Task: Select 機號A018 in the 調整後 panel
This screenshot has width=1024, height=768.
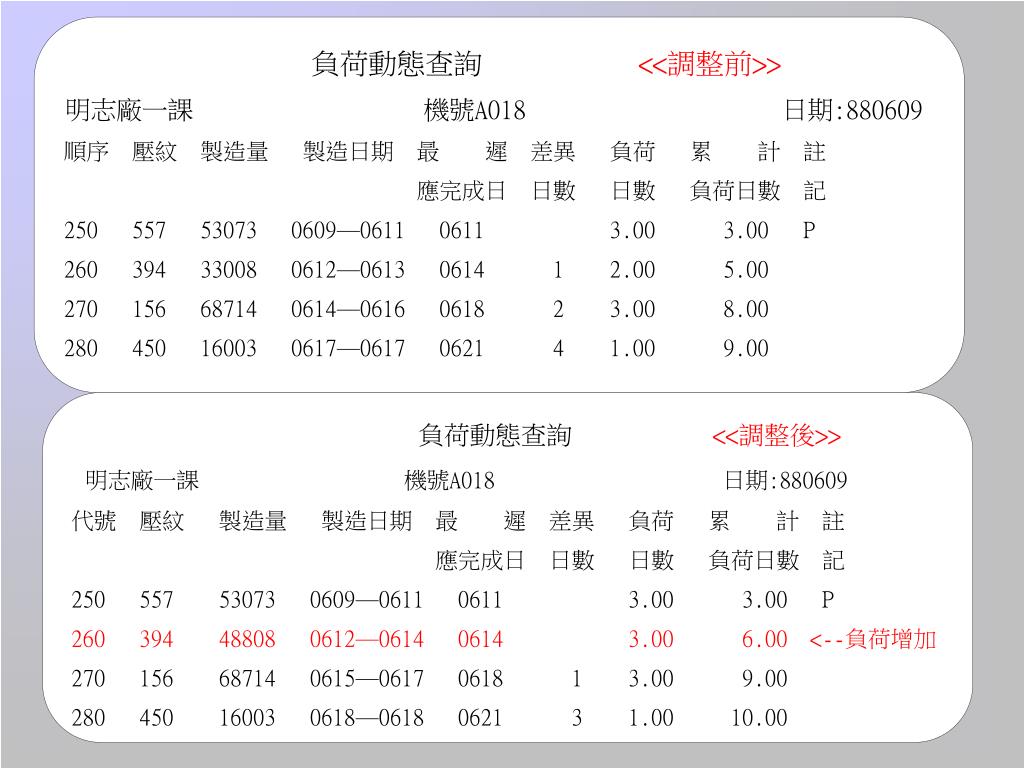Action: click(x=449, y=481)
